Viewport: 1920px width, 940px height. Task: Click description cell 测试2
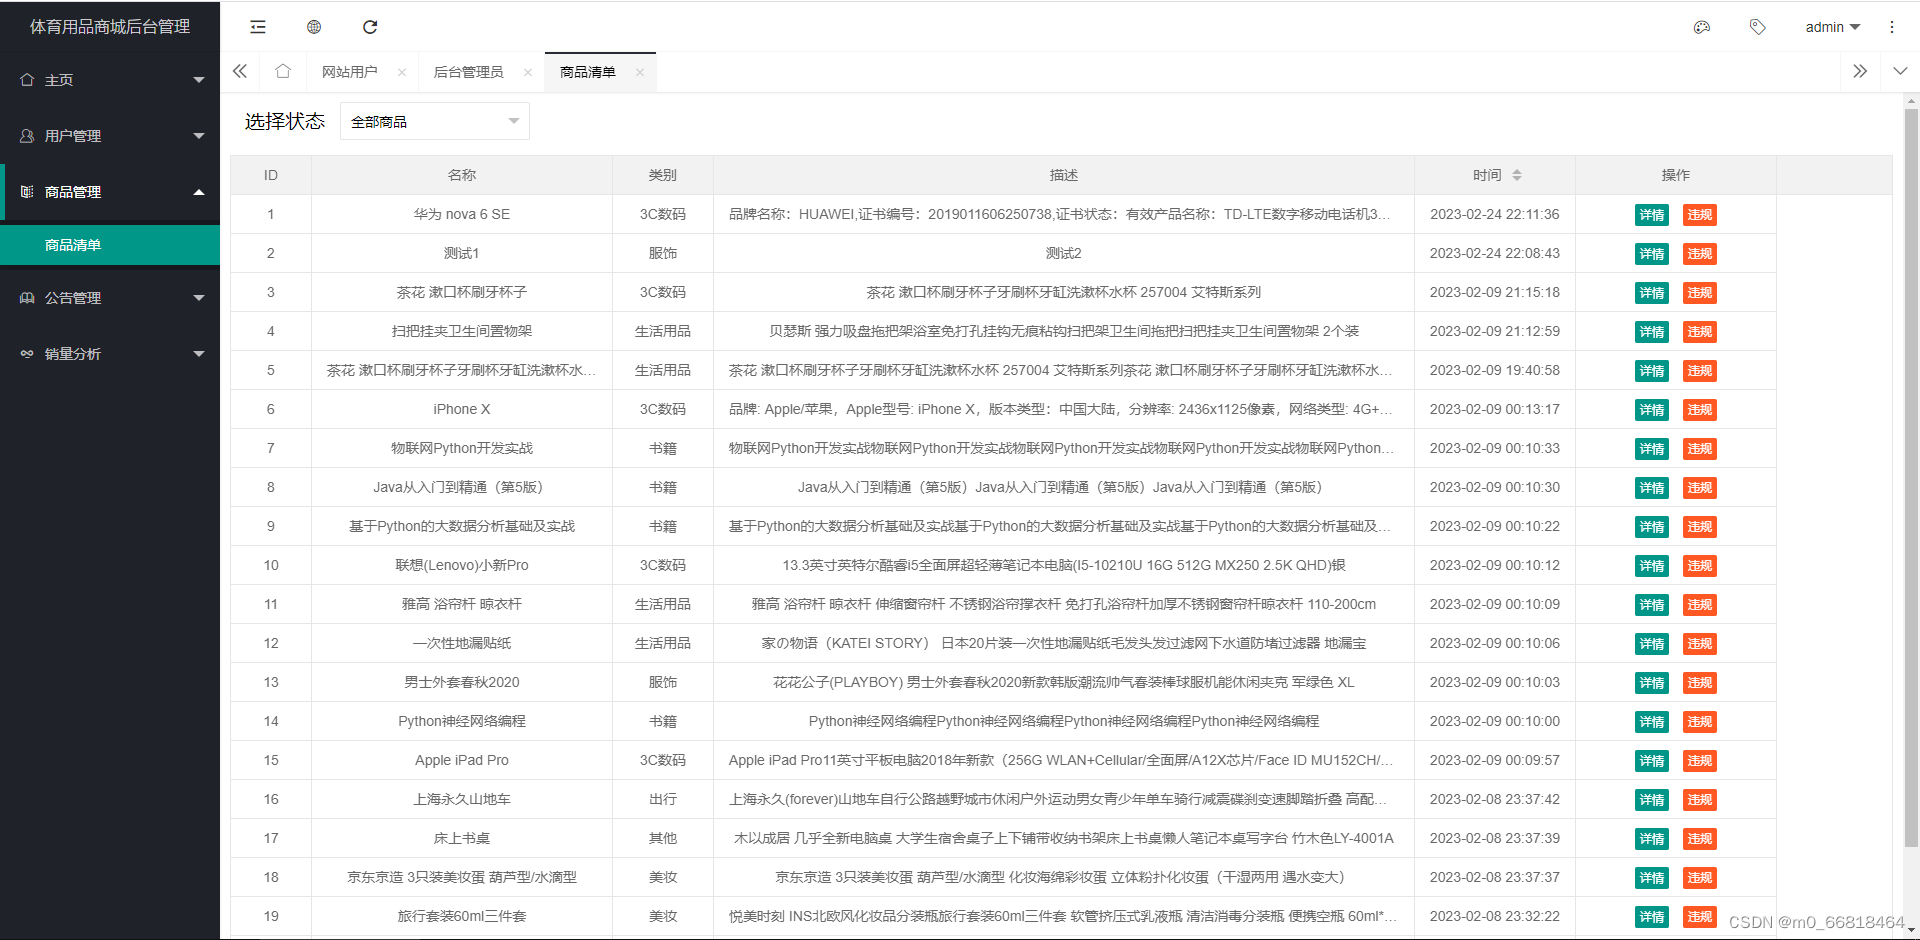[x=1064, y=253]
